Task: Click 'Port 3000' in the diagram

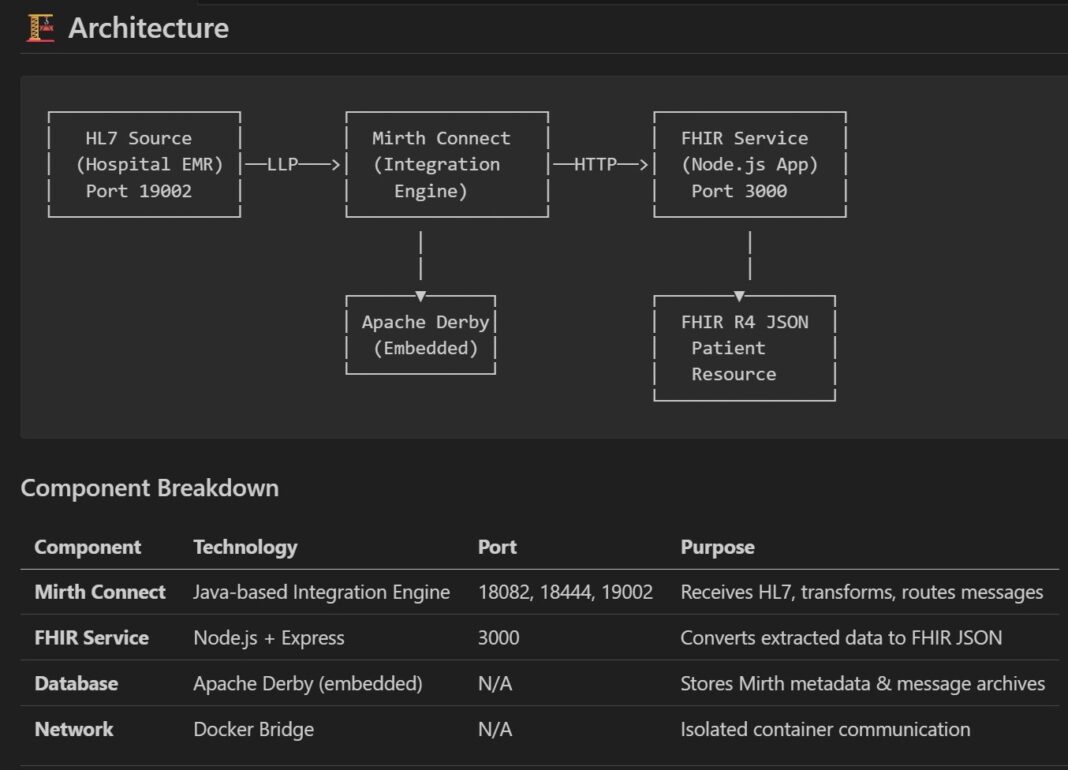Action: pos(739,191)
